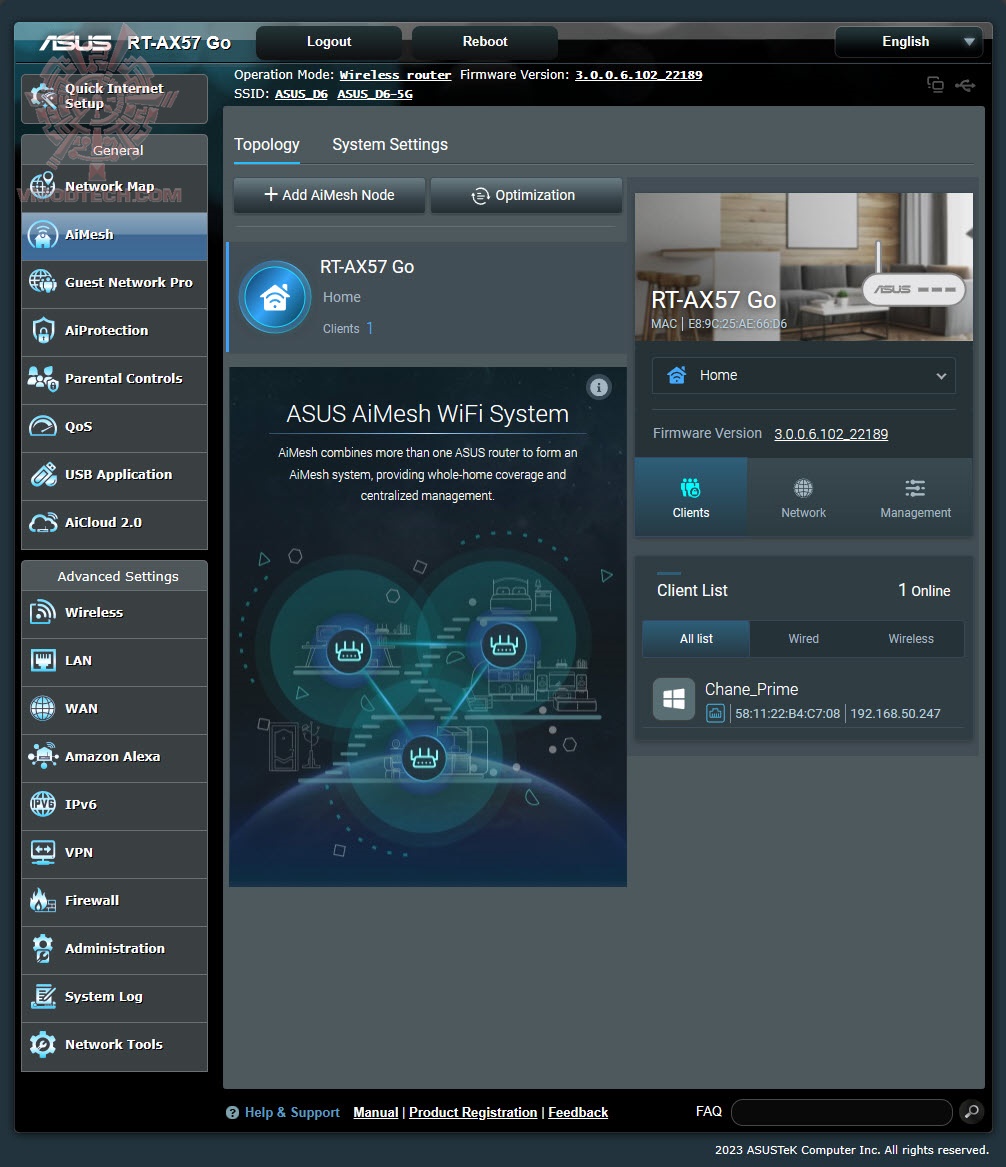The height and width of the screenshot is (1167, 1006).
Task: Click the Guest Network Pro icon
Action: pos(42,282)
